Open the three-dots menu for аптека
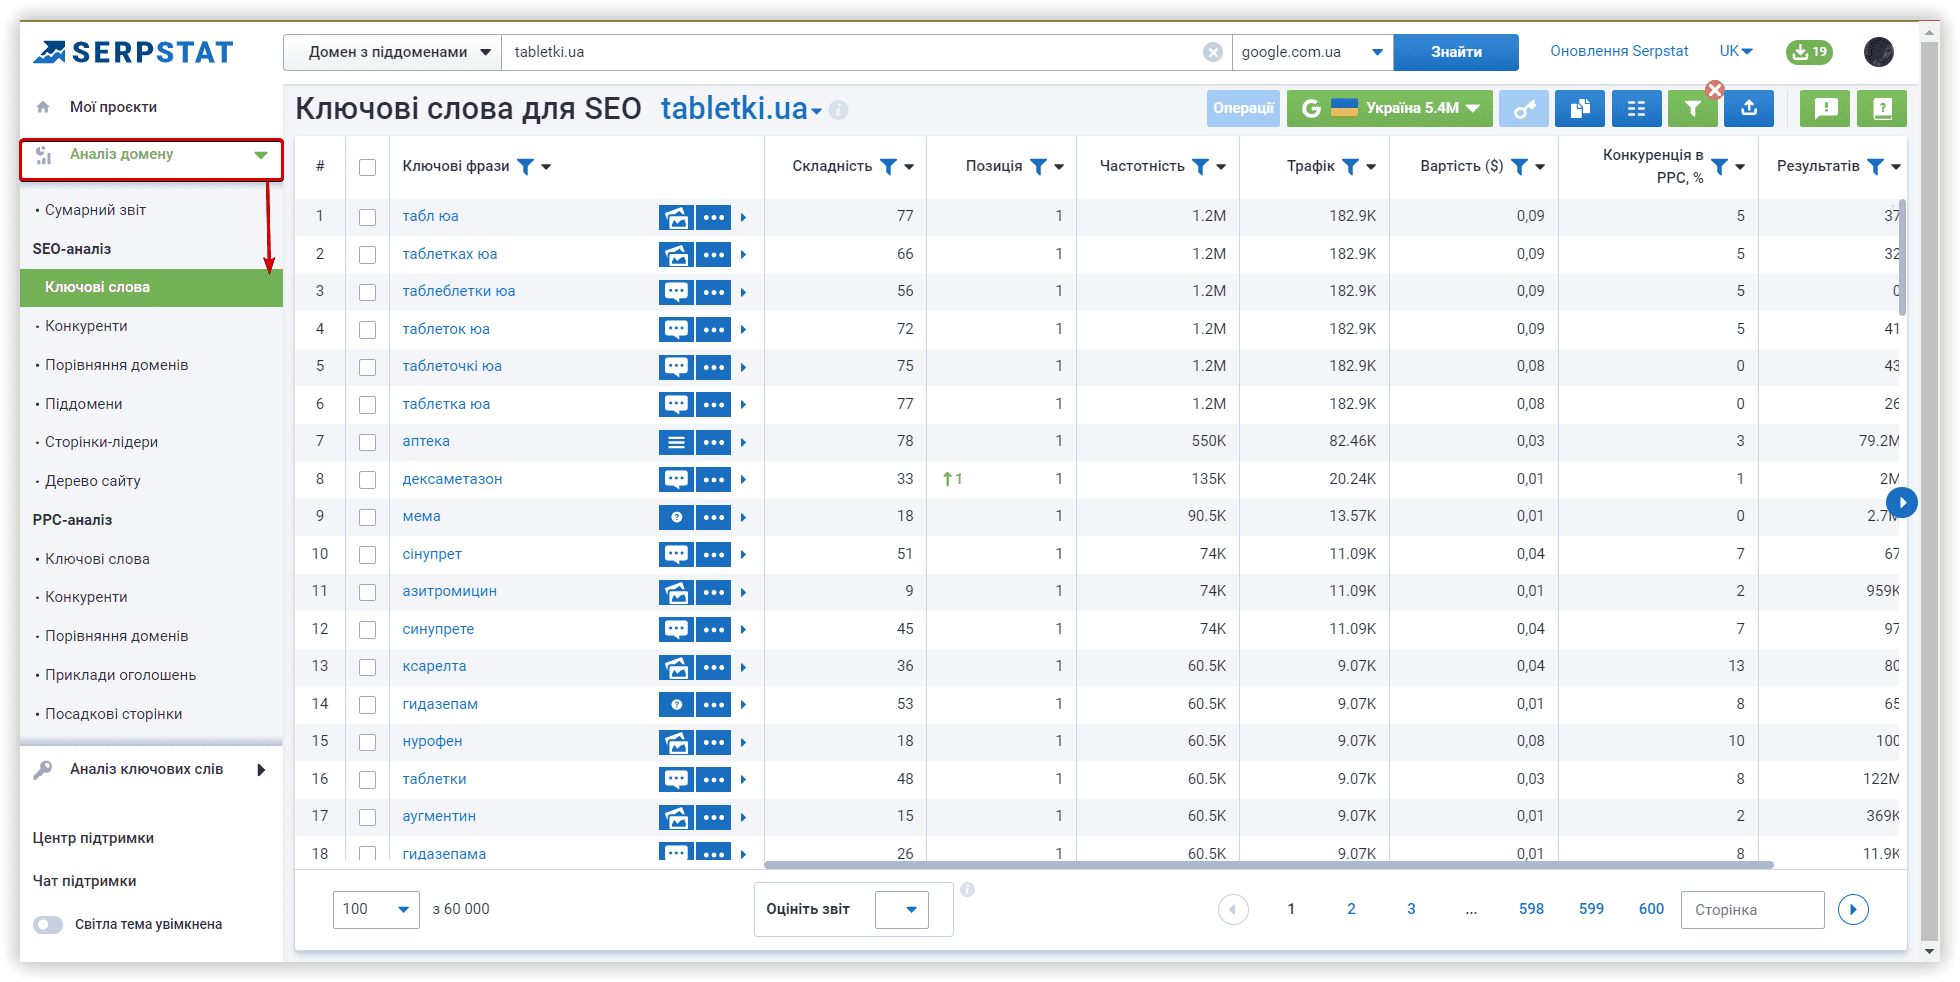 point(714,442)
